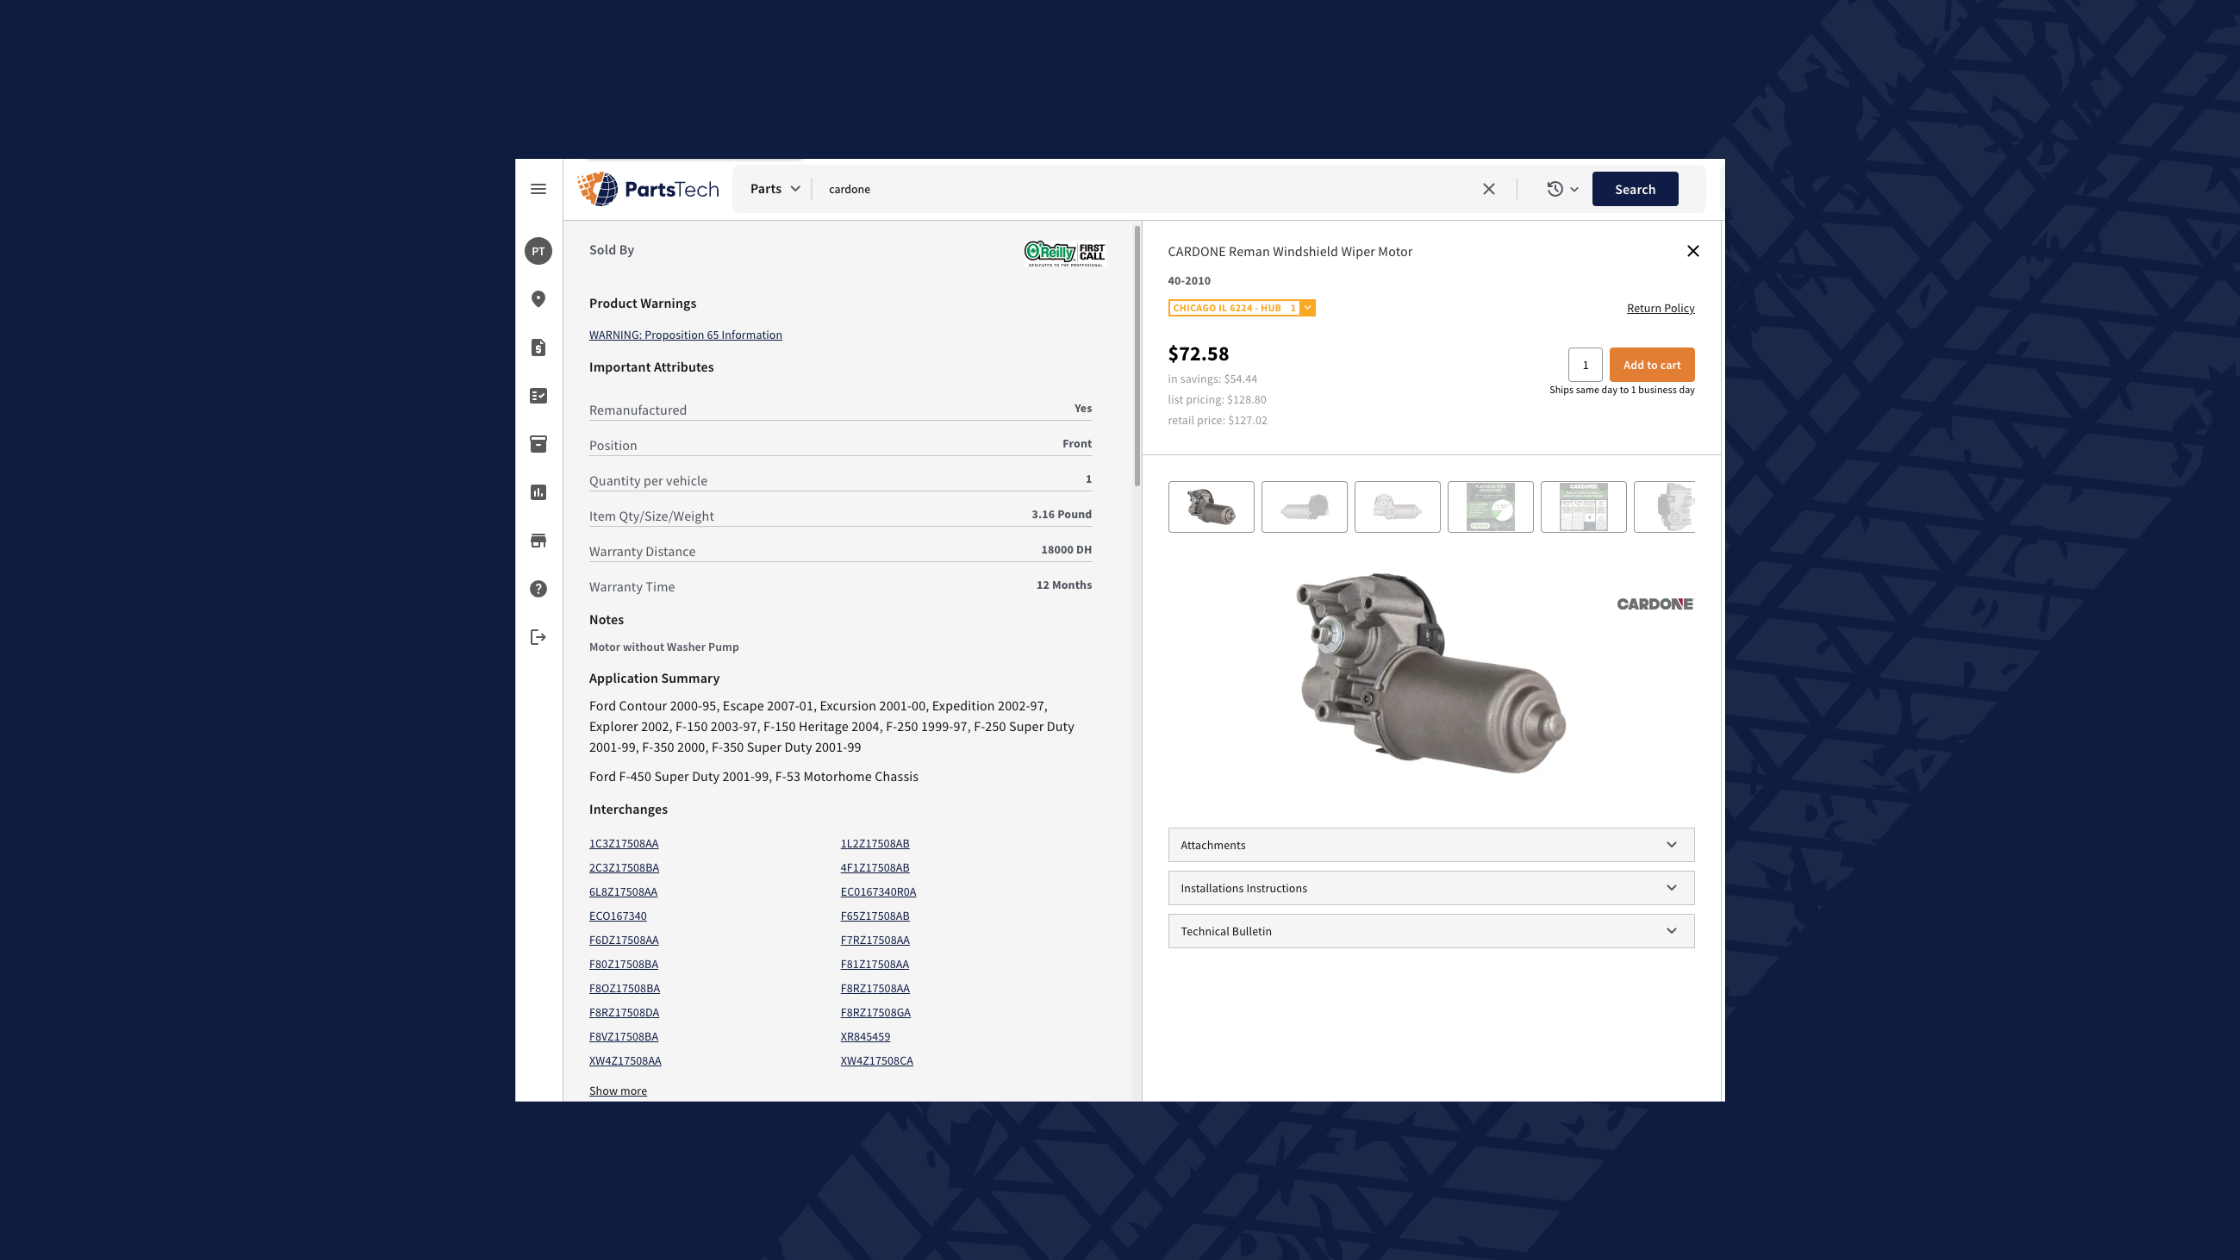Open search history clock dropdown
The image size is (2240, 1260).
click(x=1562, y=189)
